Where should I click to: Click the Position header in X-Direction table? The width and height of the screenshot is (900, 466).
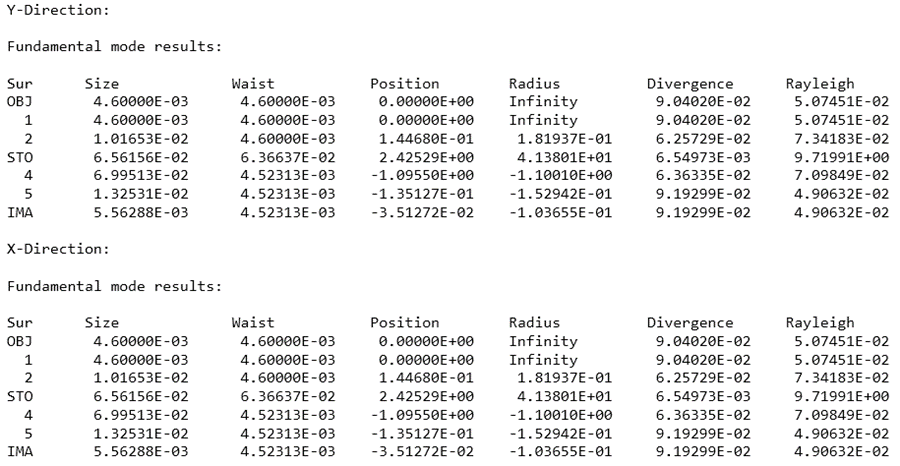click(x=404, y=323)
